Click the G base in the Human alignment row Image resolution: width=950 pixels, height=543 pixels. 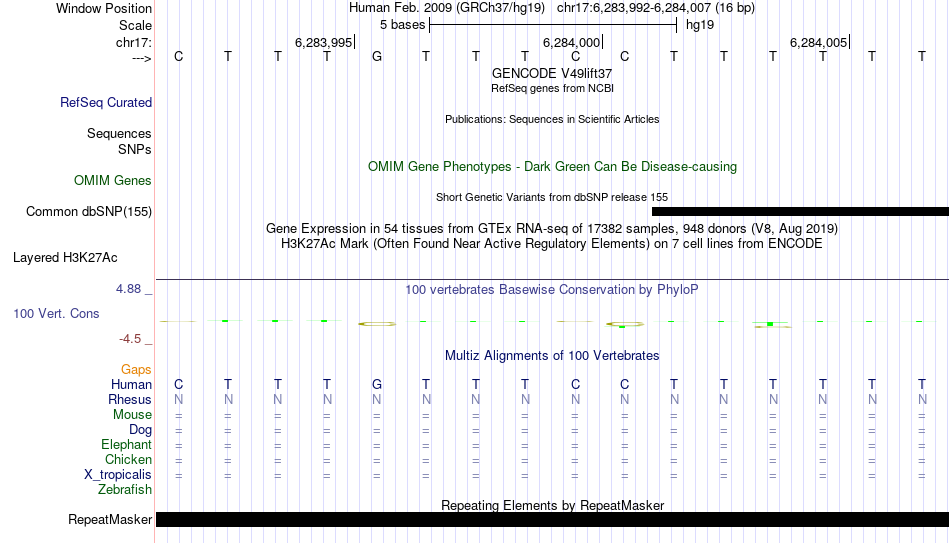(377, 384)
